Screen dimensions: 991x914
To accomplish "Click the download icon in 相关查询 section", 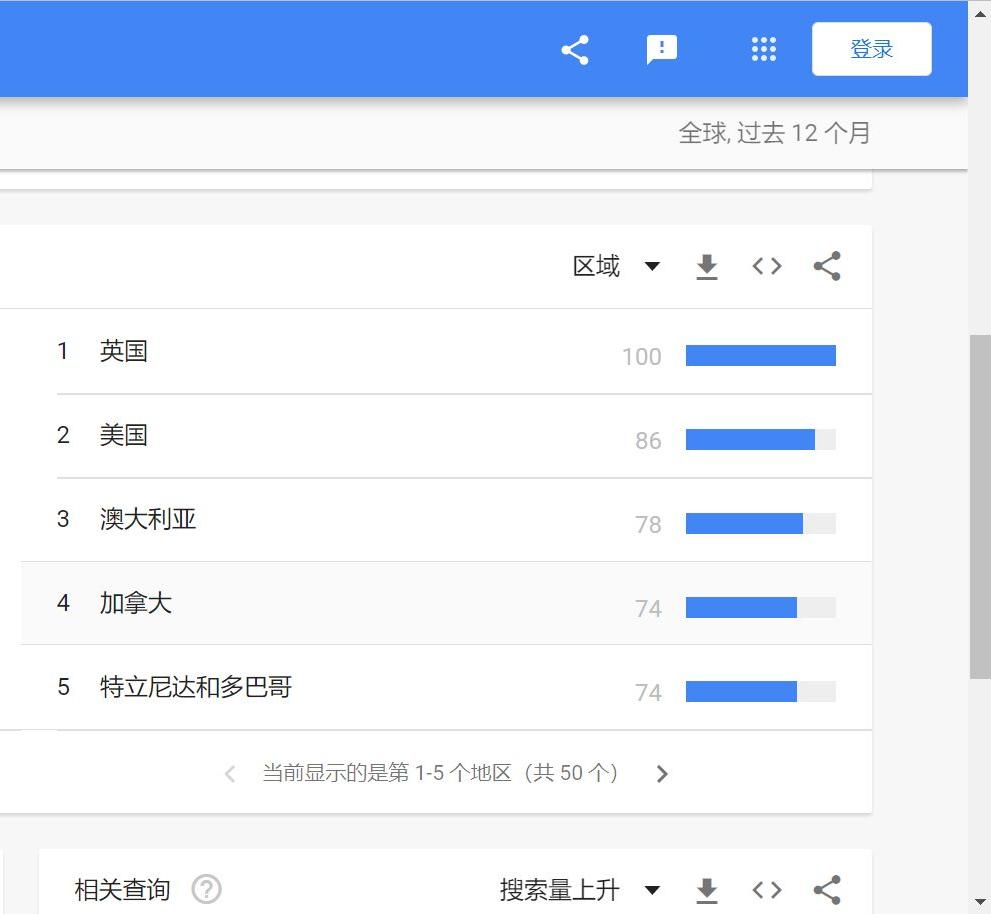I will [707, 888].
